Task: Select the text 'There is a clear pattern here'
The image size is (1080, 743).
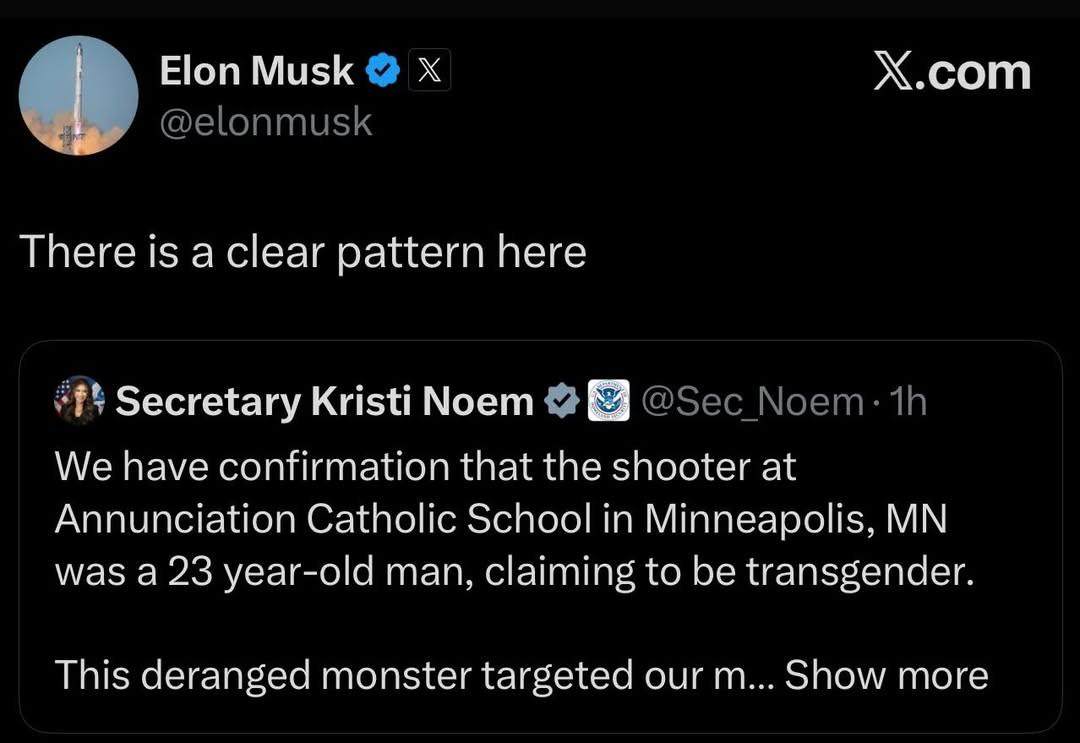Action: (x=303, y=251)
